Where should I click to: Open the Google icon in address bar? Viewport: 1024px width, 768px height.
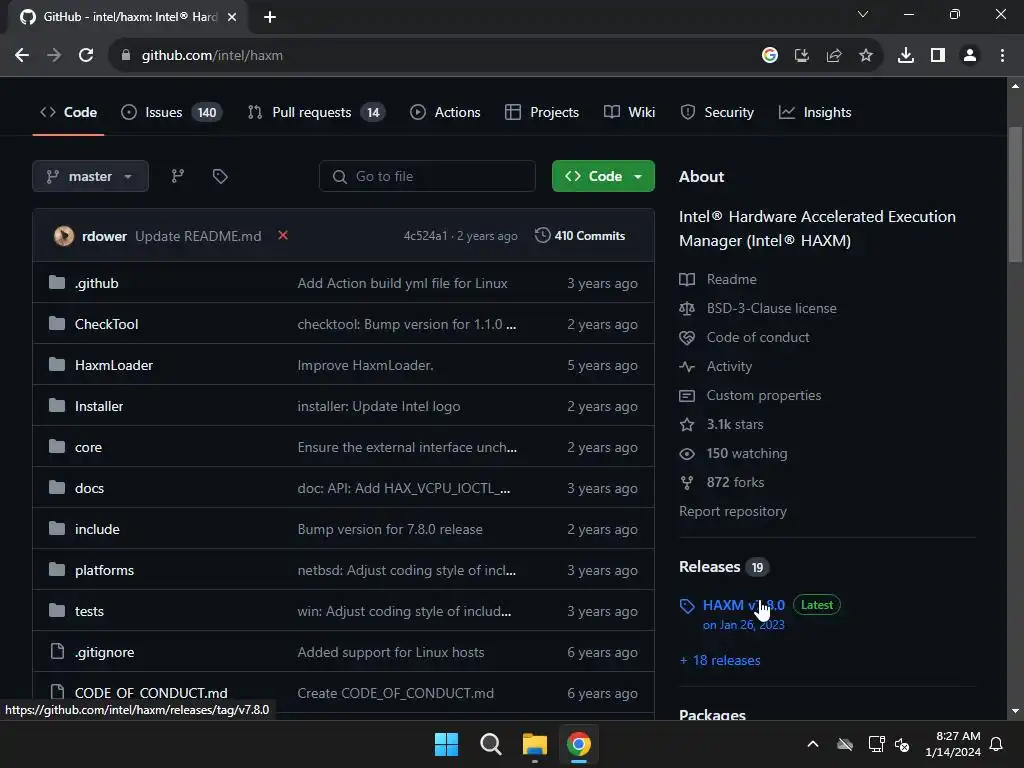770,56
